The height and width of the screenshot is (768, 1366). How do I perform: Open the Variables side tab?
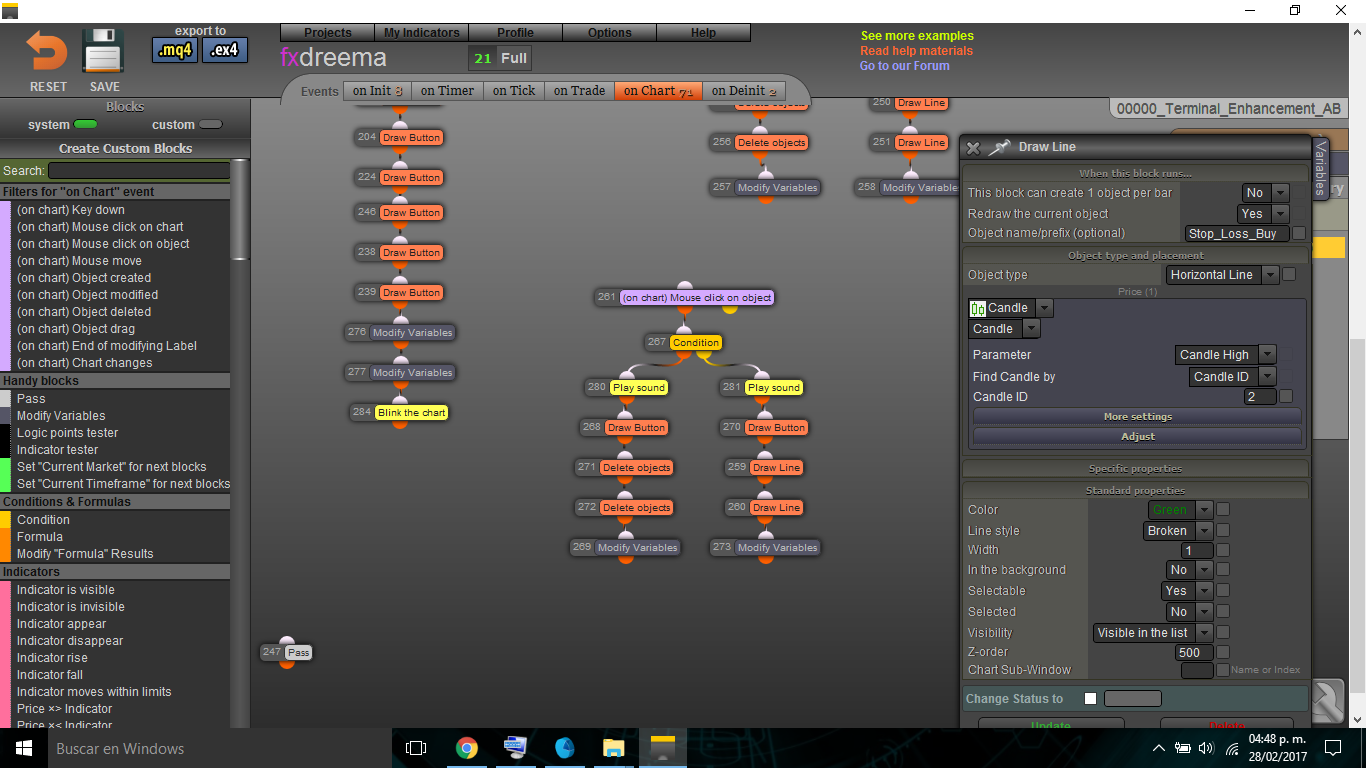(1320, 167)
